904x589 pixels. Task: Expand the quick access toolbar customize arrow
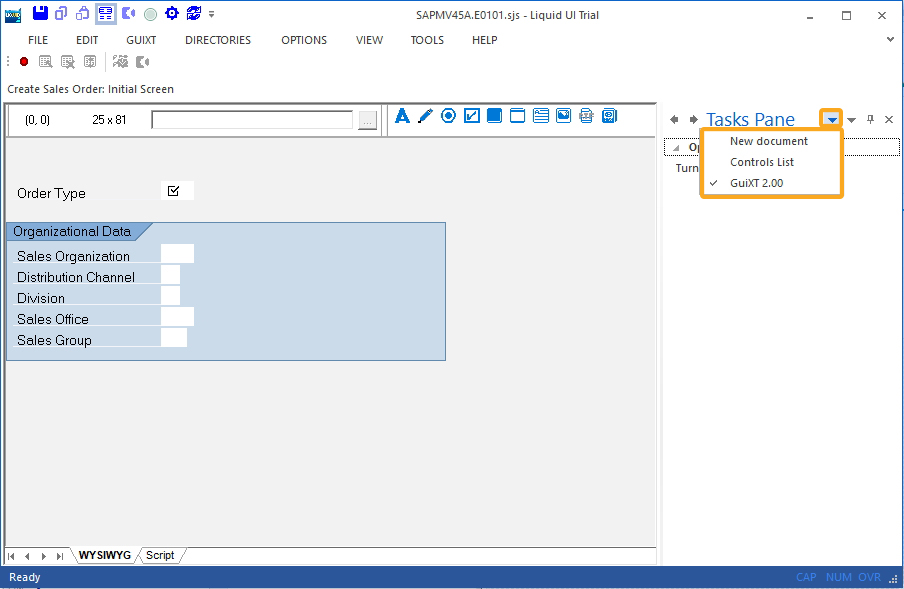(211, 14)
